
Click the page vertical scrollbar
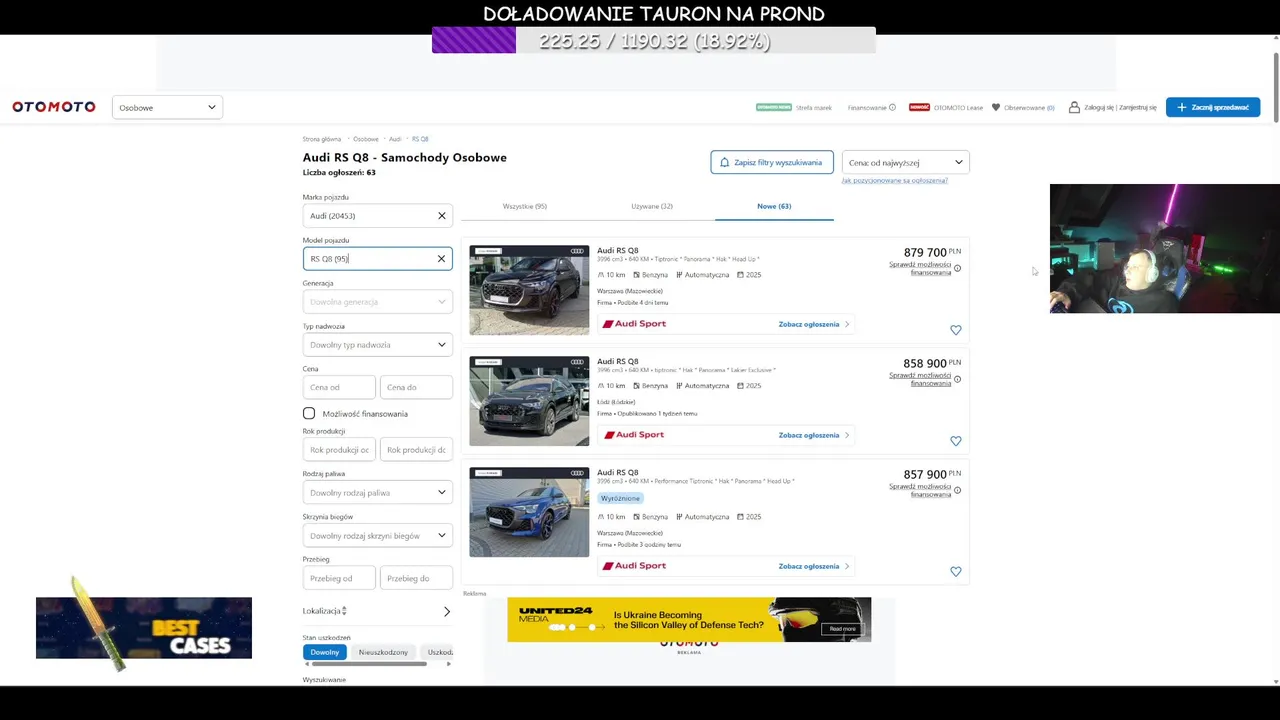1275,85
